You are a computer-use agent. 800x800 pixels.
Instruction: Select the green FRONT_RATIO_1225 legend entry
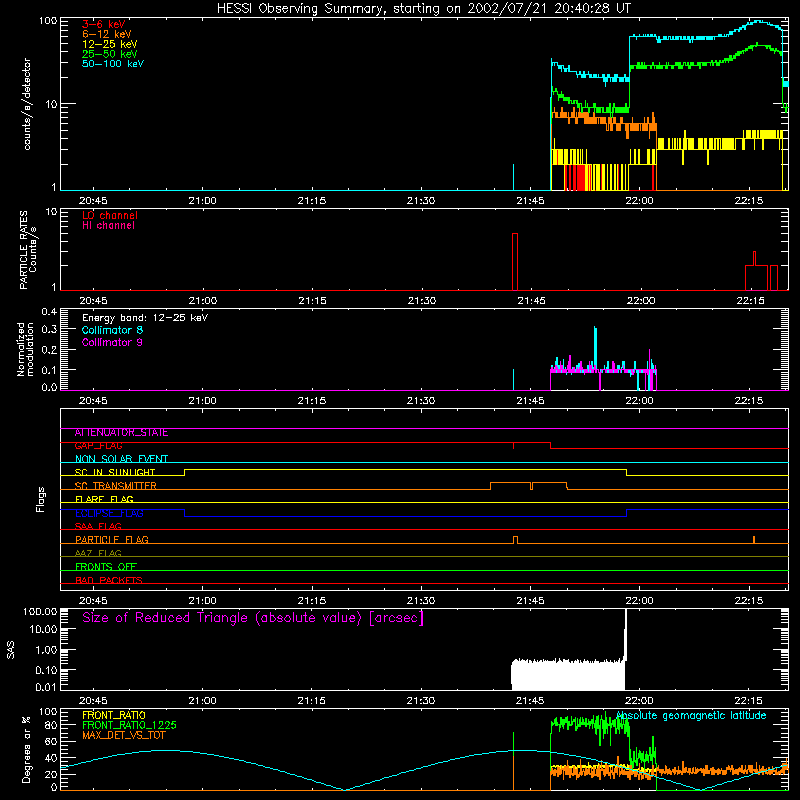(130, 725)
